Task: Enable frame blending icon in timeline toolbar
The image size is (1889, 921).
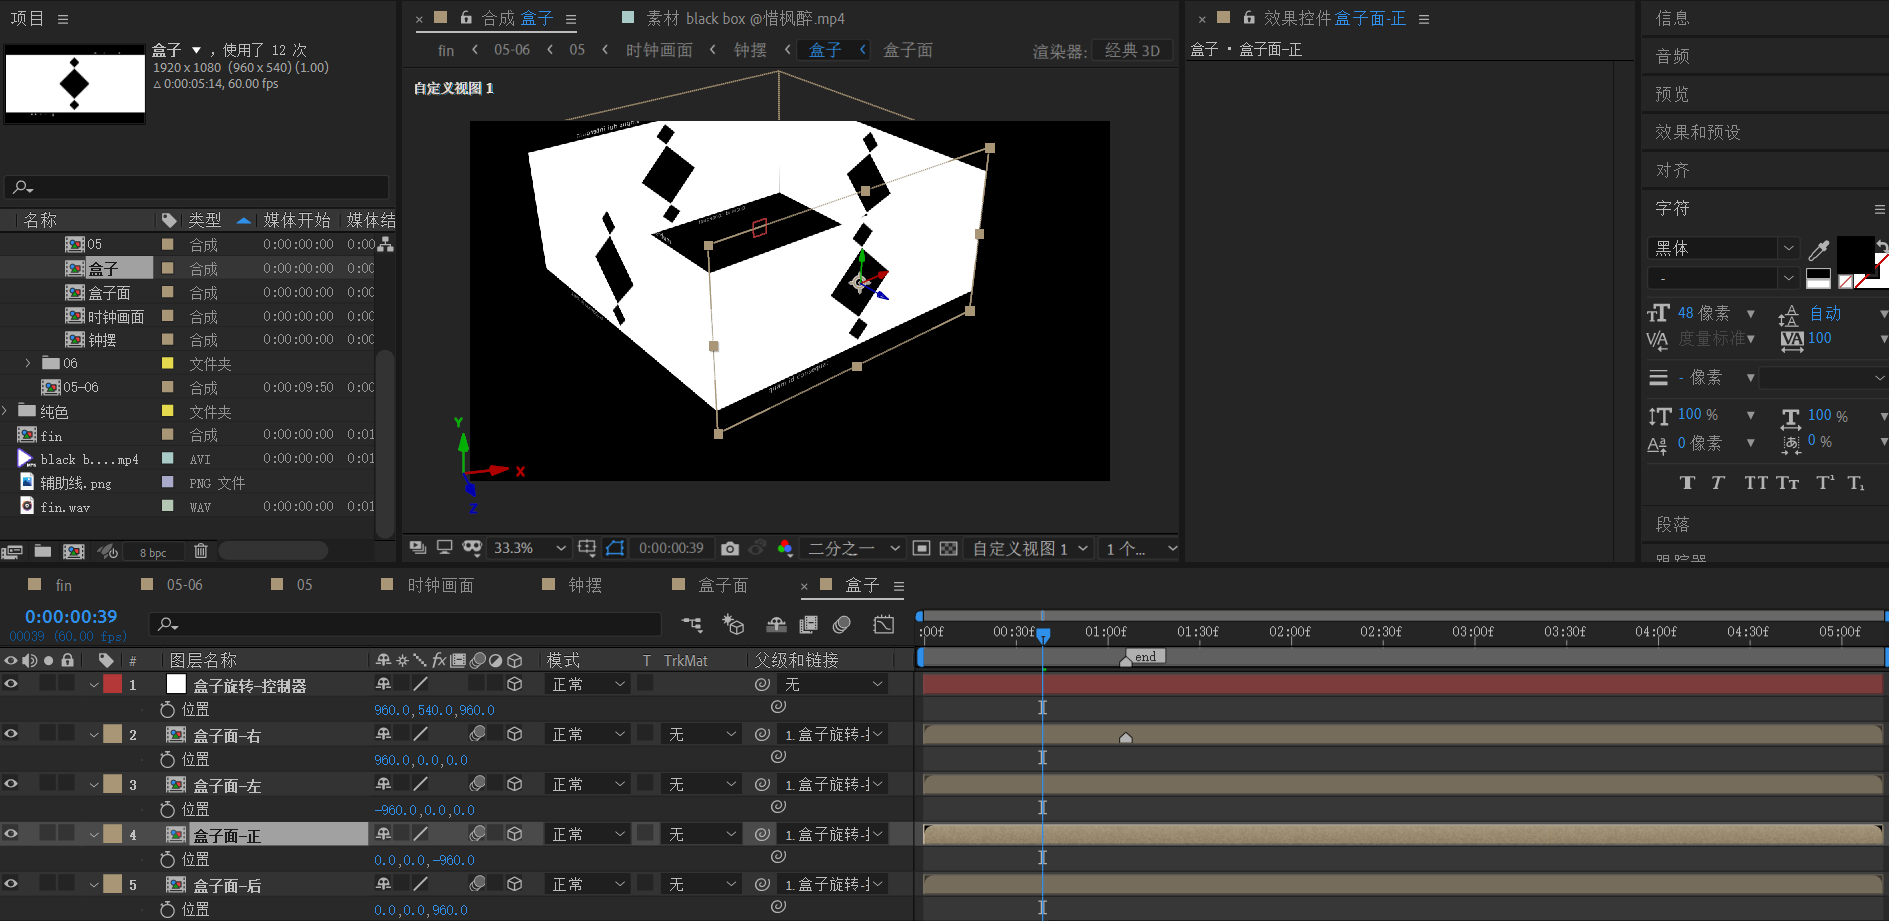Action: point(809,624)
